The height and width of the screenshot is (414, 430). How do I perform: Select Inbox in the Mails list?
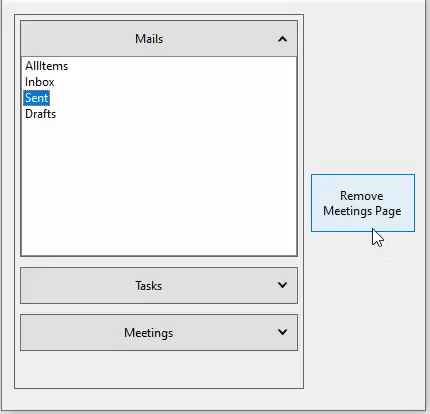tap(40, 82)
